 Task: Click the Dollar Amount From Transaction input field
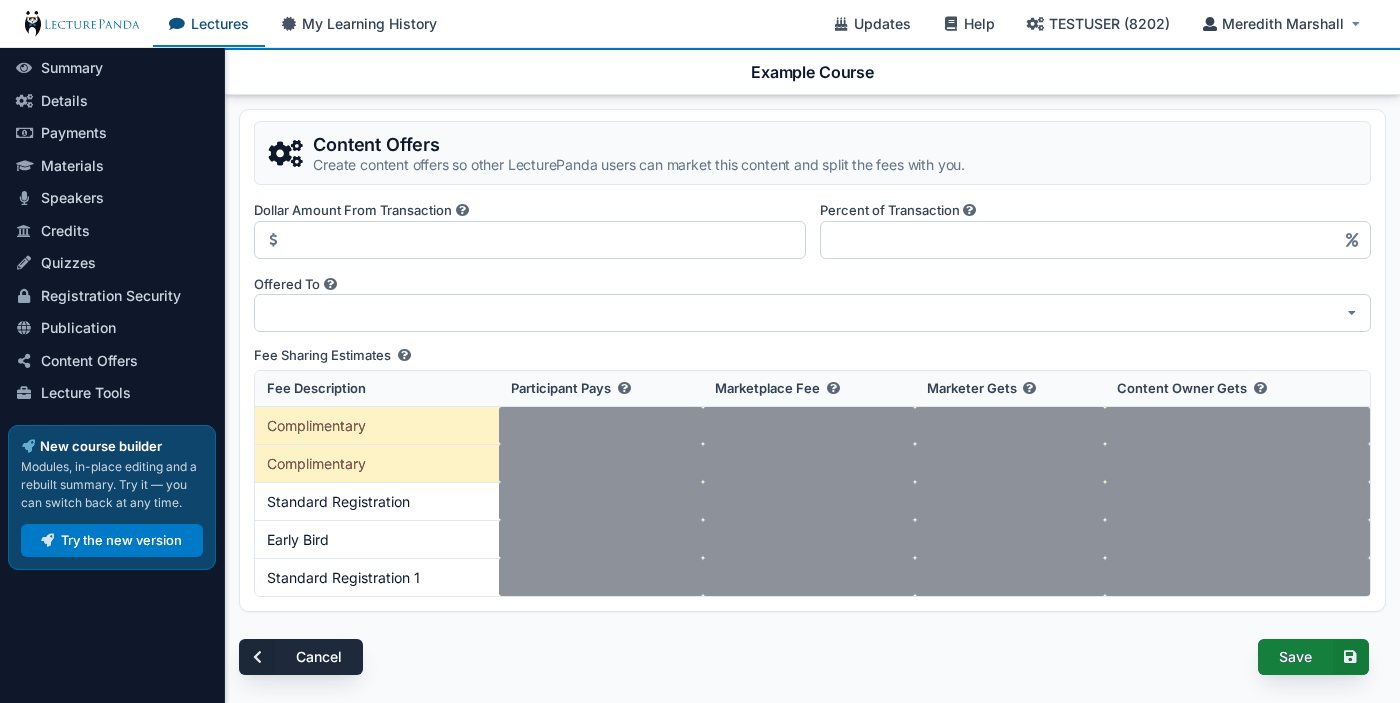coord(530,240)
